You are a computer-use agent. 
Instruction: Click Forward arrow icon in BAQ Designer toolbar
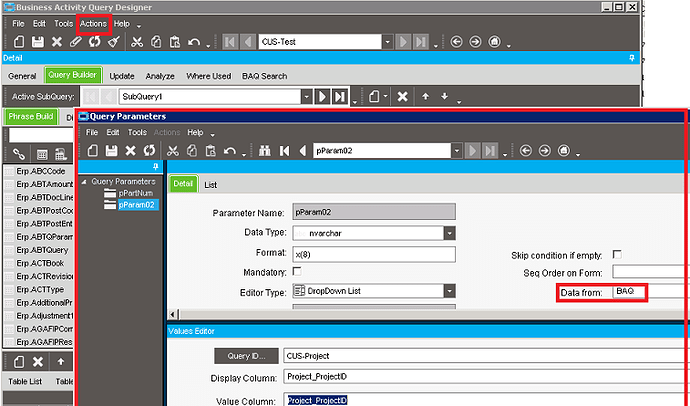point(475,42)
